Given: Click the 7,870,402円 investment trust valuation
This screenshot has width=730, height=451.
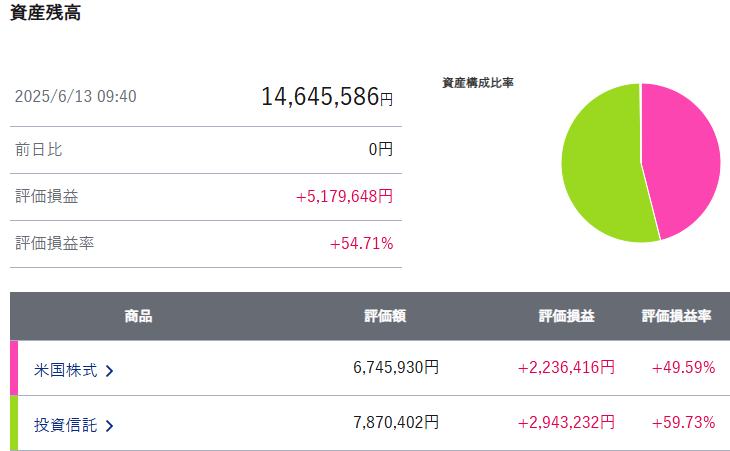Looking at the screenshot, I should [x=395, y=423].
